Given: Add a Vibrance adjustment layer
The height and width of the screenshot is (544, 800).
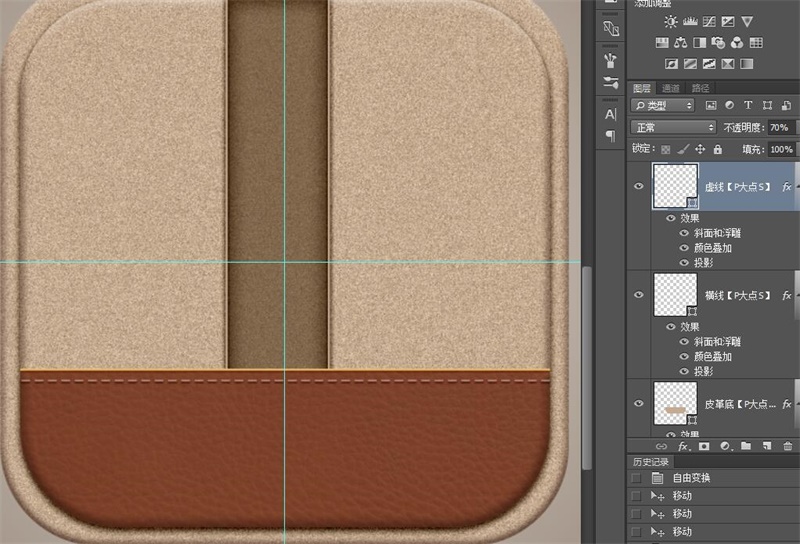Looking at the screenshot, I should 747,21.
